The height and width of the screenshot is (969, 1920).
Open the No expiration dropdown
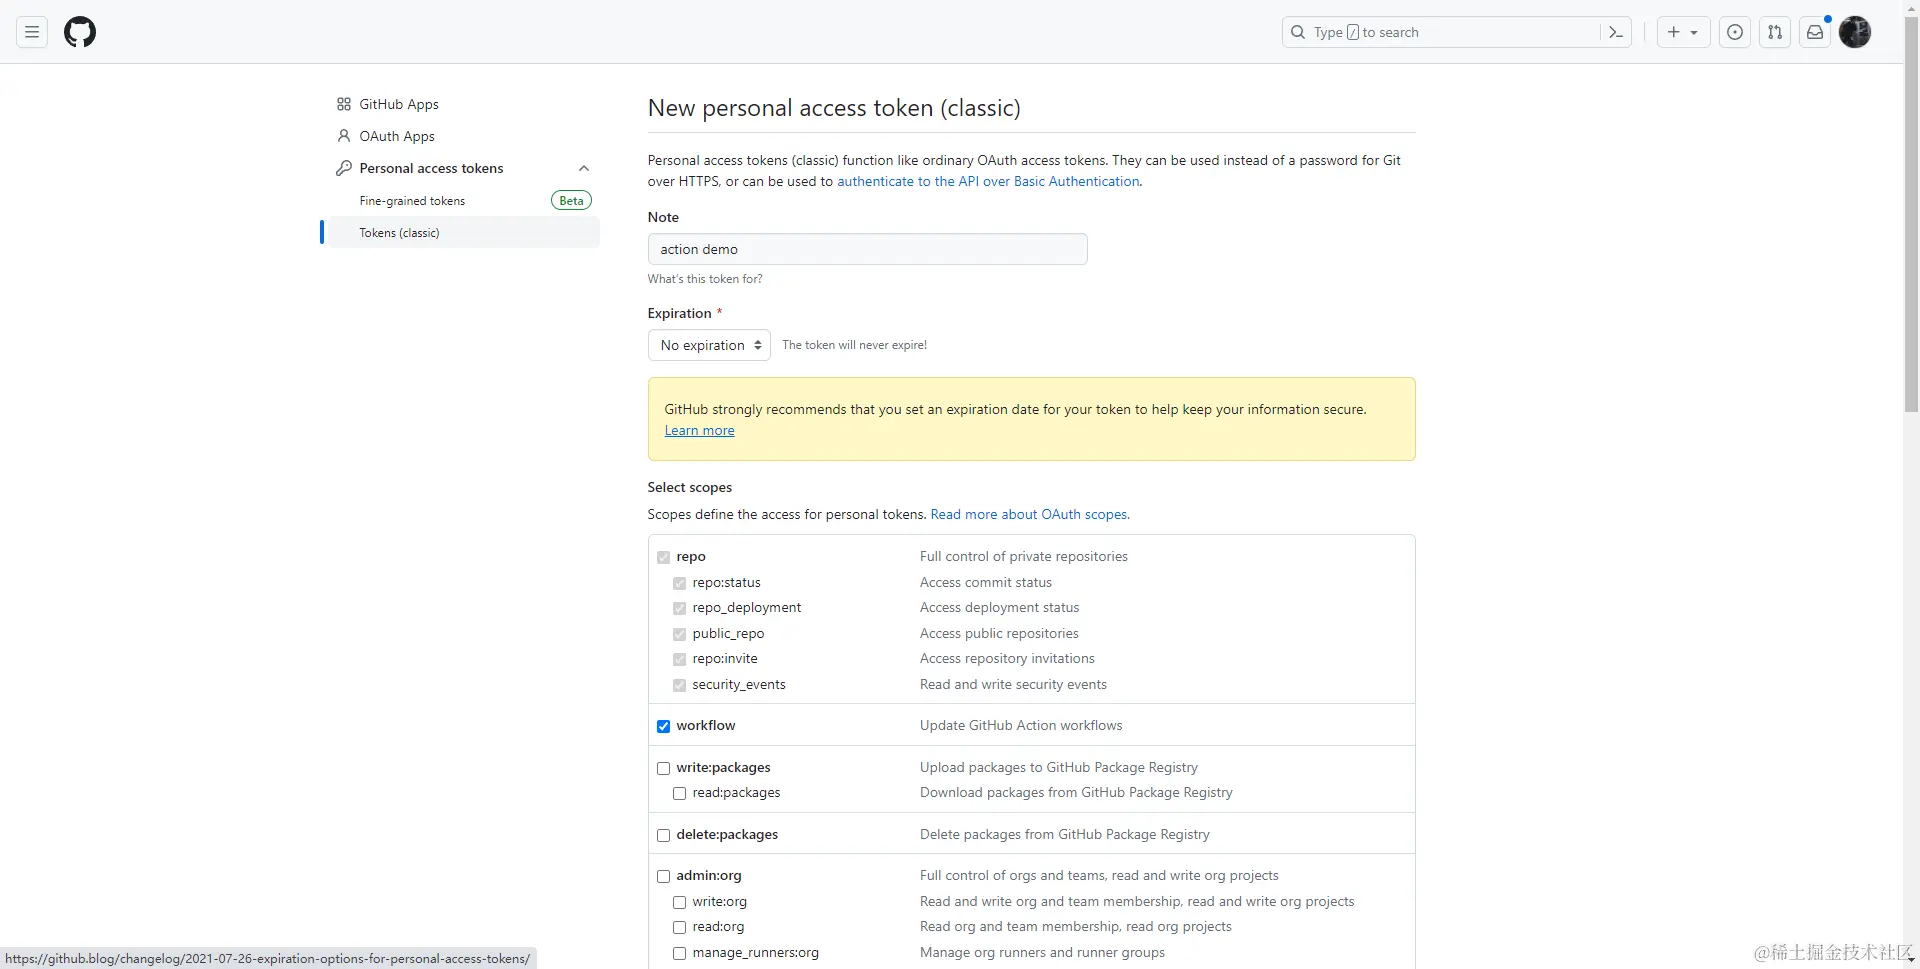(709, 345)
